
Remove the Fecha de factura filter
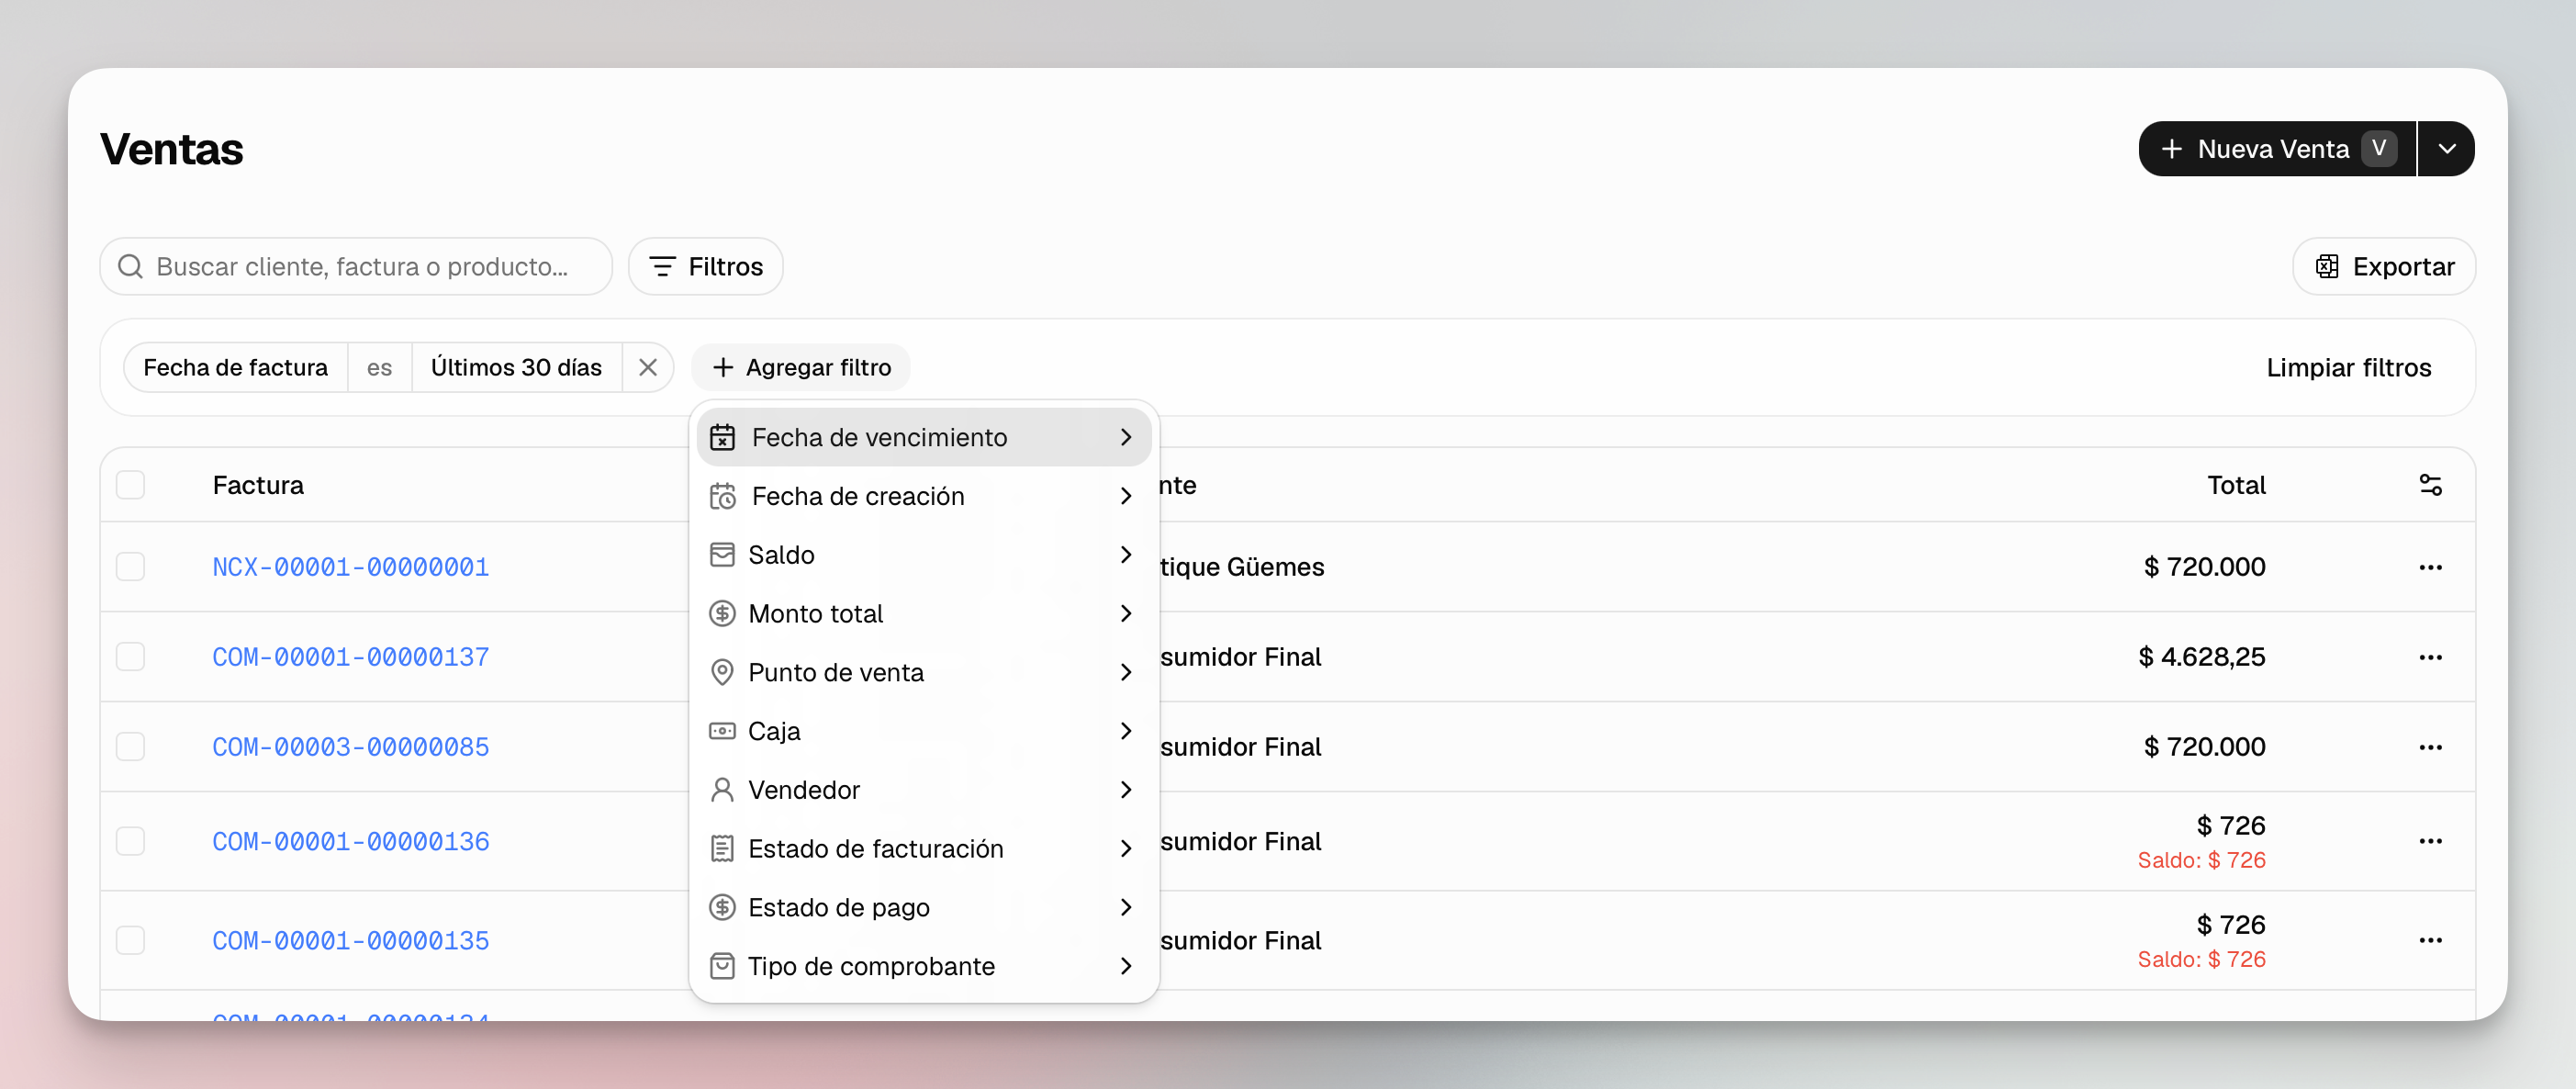[648, 367]
